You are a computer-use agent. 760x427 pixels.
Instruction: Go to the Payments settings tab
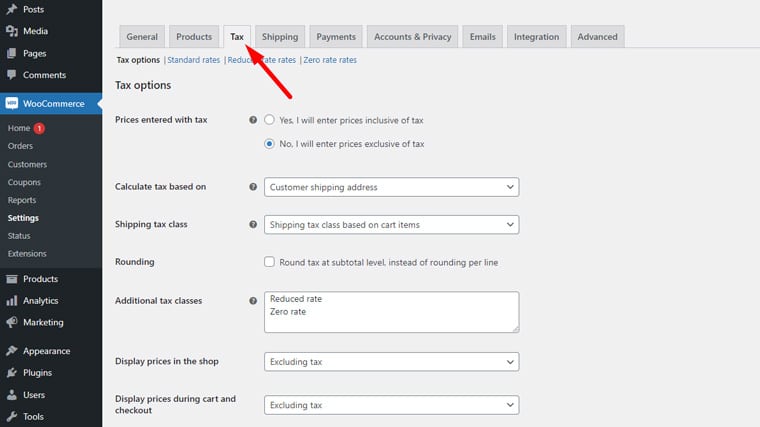click(x=336, y=37)
